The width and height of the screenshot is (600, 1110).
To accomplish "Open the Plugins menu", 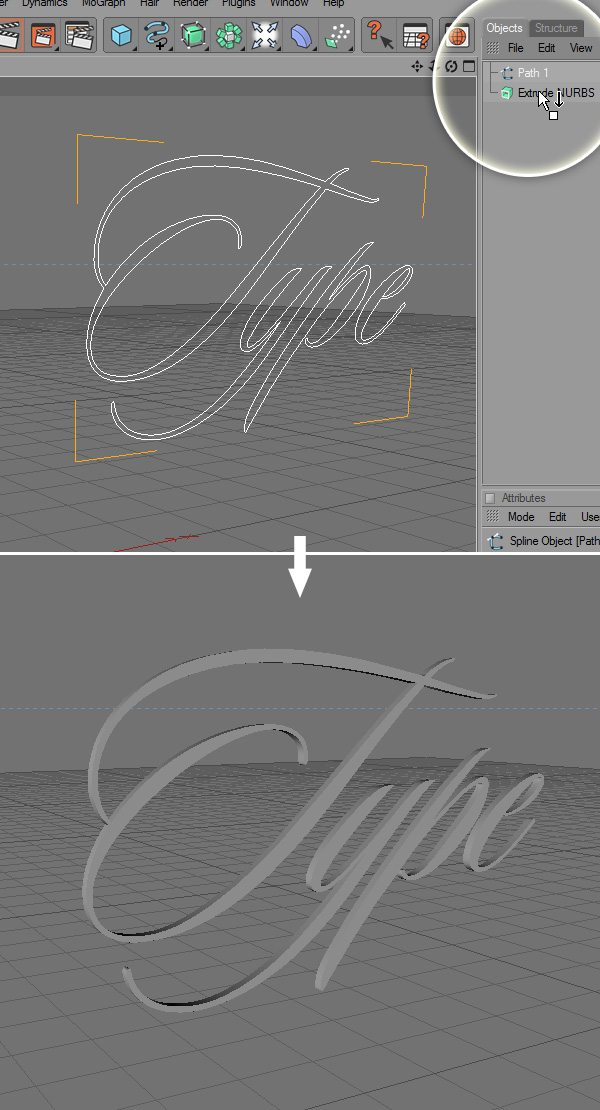I will (238, 4).
